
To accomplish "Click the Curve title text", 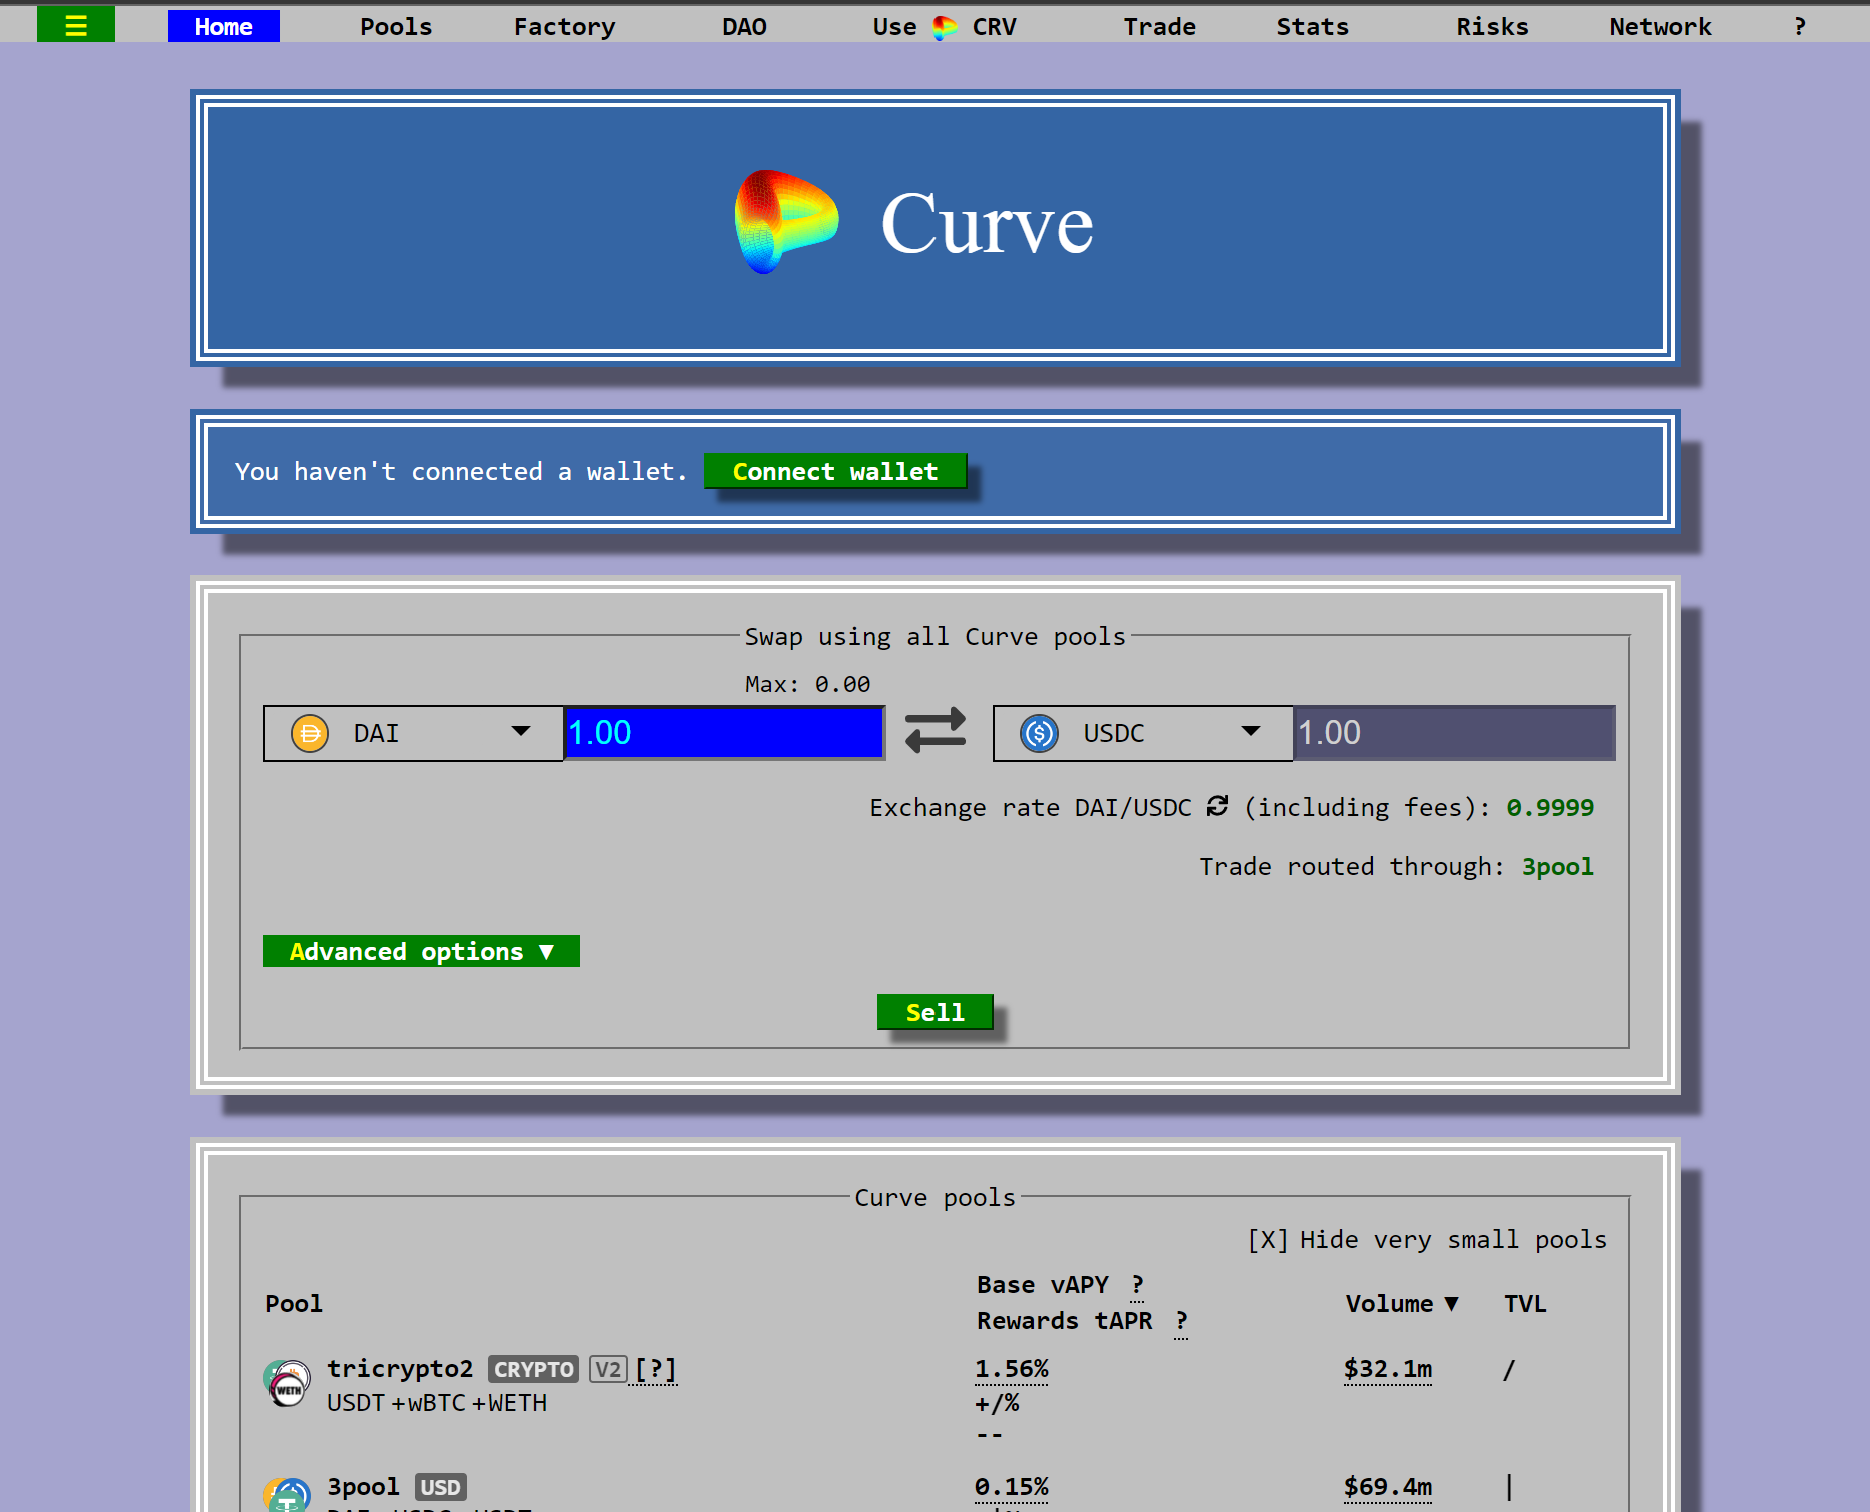I will tap(987, 224).
